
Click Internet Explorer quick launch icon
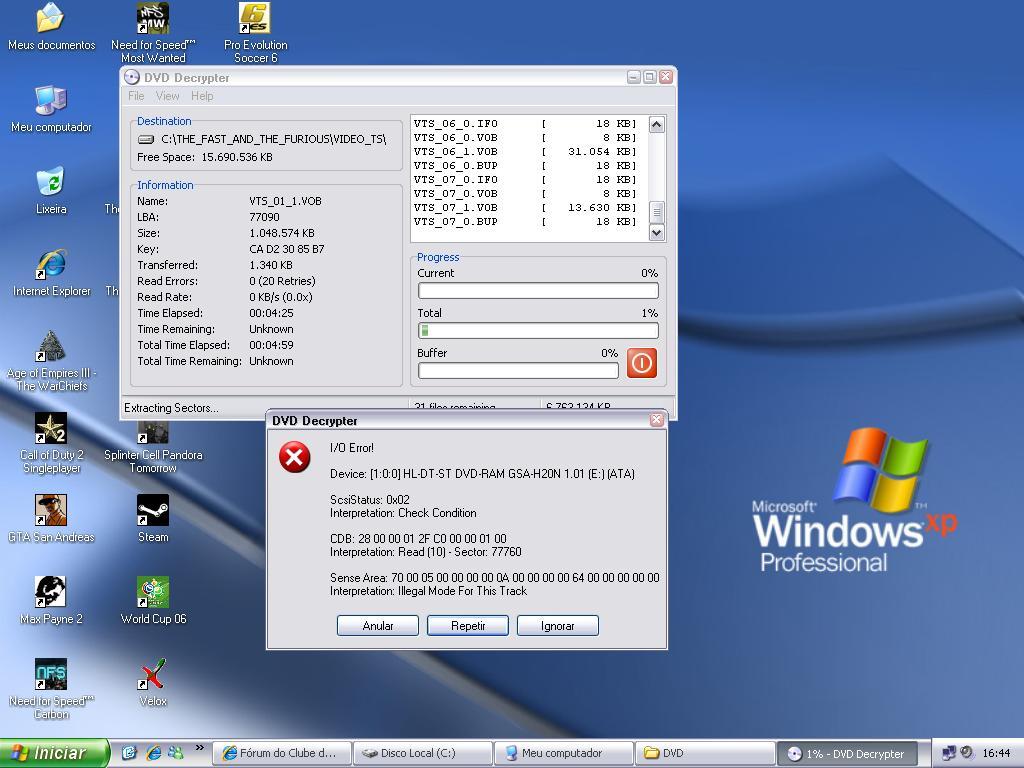click(x=154, y=753)
